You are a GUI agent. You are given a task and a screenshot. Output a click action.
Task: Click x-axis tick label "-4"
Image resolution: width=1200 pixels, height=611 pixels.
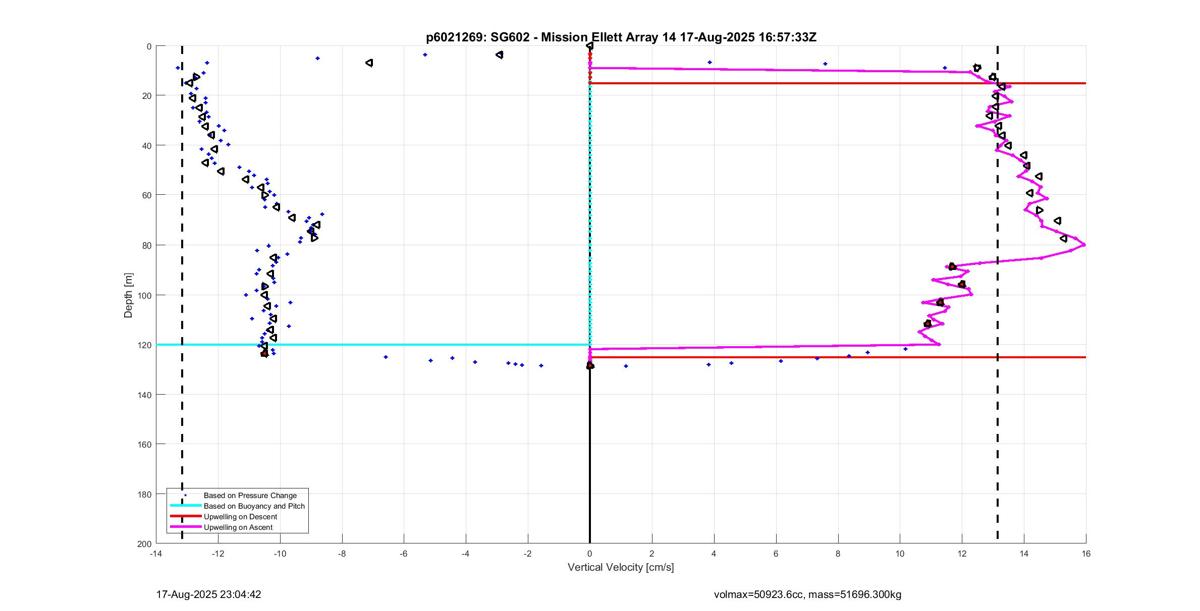pos(465,553)
